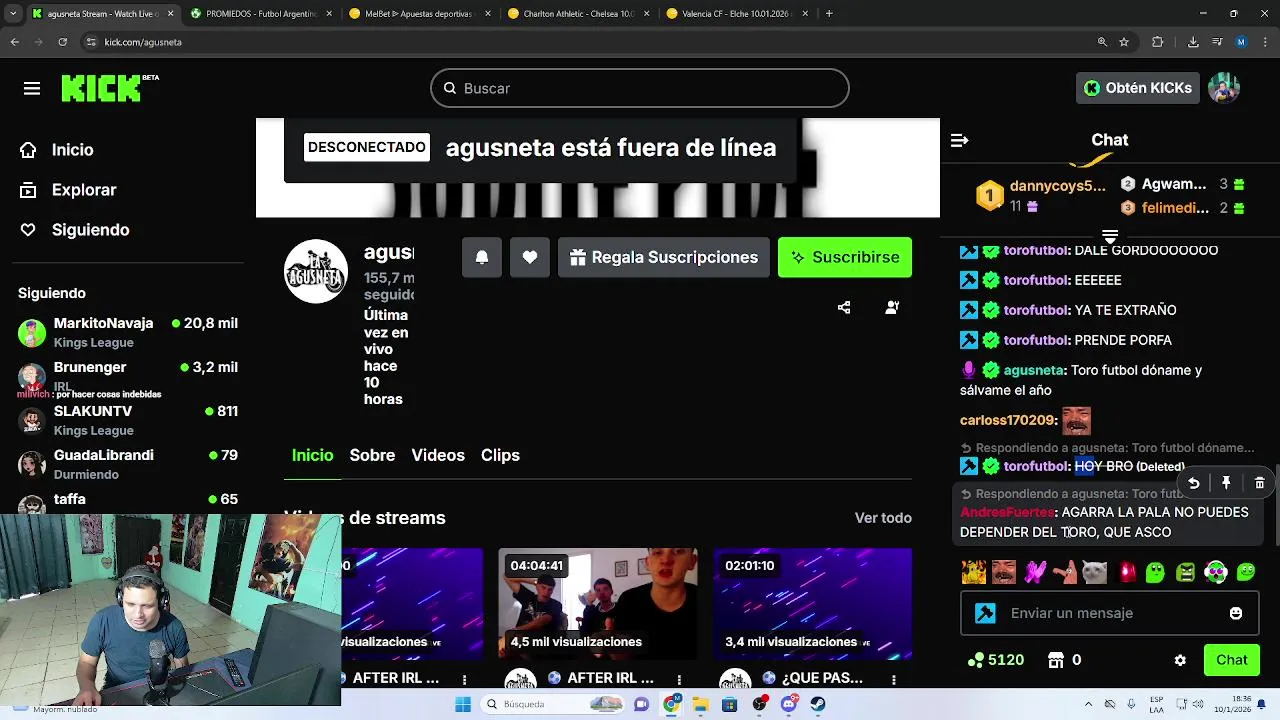This screenshot has width=1280, height=720.
Task: Switch to the Videos tab
Action: [x=438, y=455]
